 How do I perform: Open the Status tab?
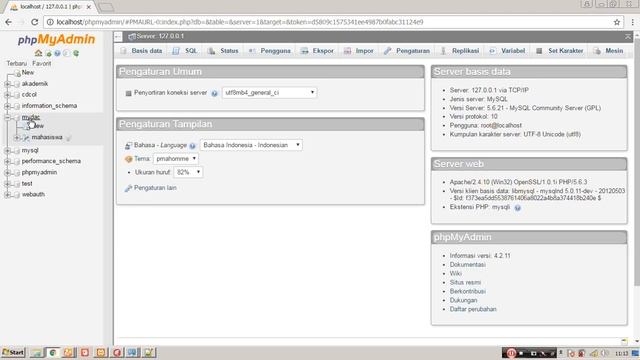tap(223, 51)
